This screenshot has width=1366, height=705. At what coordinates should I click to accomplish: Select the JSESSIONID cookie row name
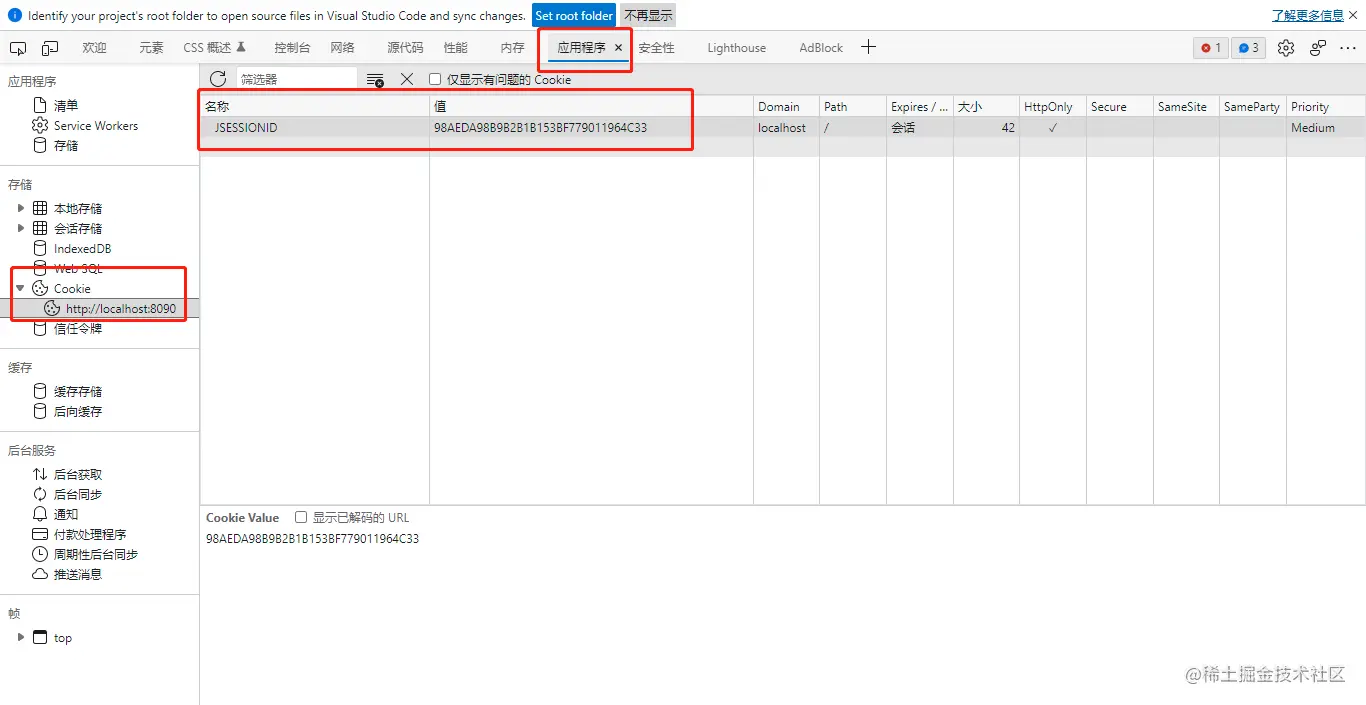pyautogui.click(x=245, y=128)
